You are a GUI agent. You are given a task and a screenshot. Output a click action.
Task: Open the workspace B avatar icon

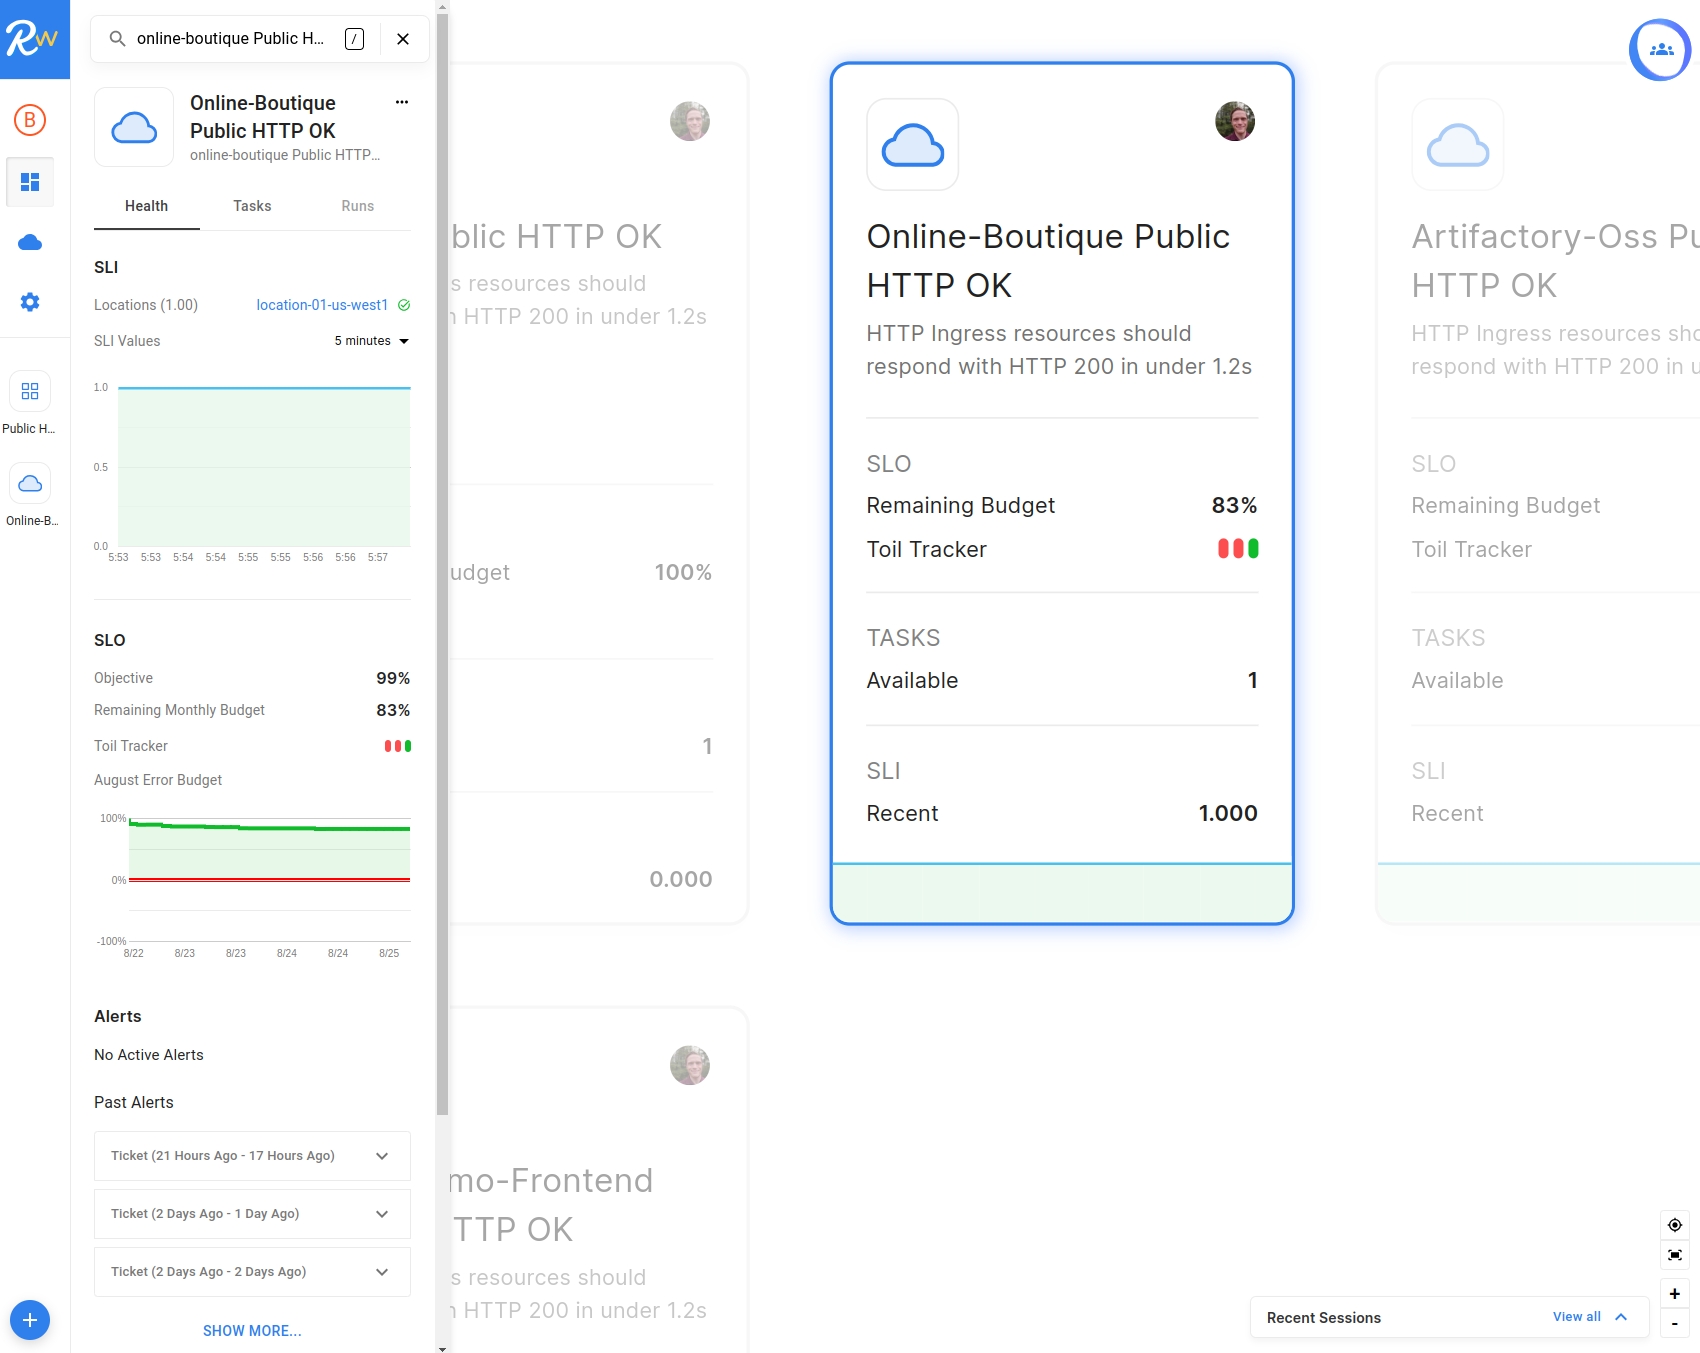[x=30, y=120]
